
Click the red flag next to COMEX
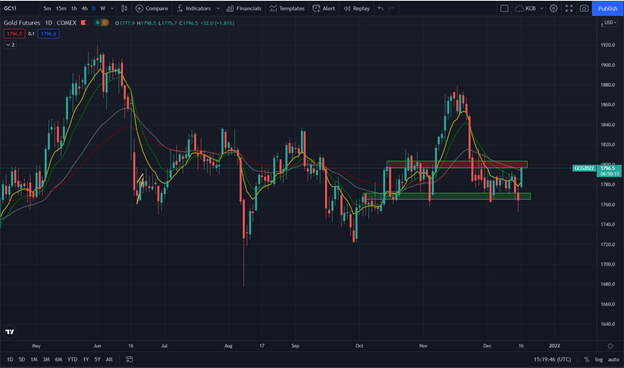click(84, 23)
